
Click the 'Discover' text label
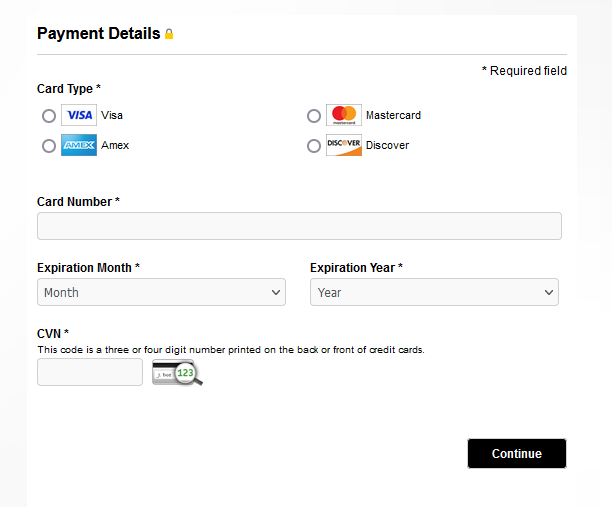pyautogui.click(x=388, y=146)
